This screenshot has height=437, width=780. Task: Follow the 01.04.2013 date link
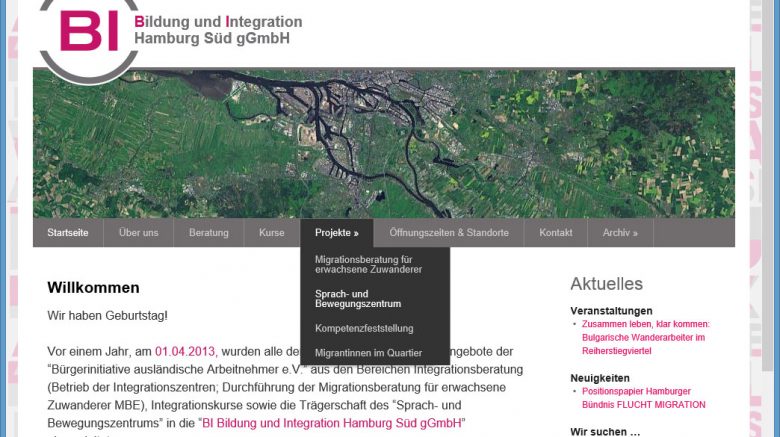click(186, 351)
